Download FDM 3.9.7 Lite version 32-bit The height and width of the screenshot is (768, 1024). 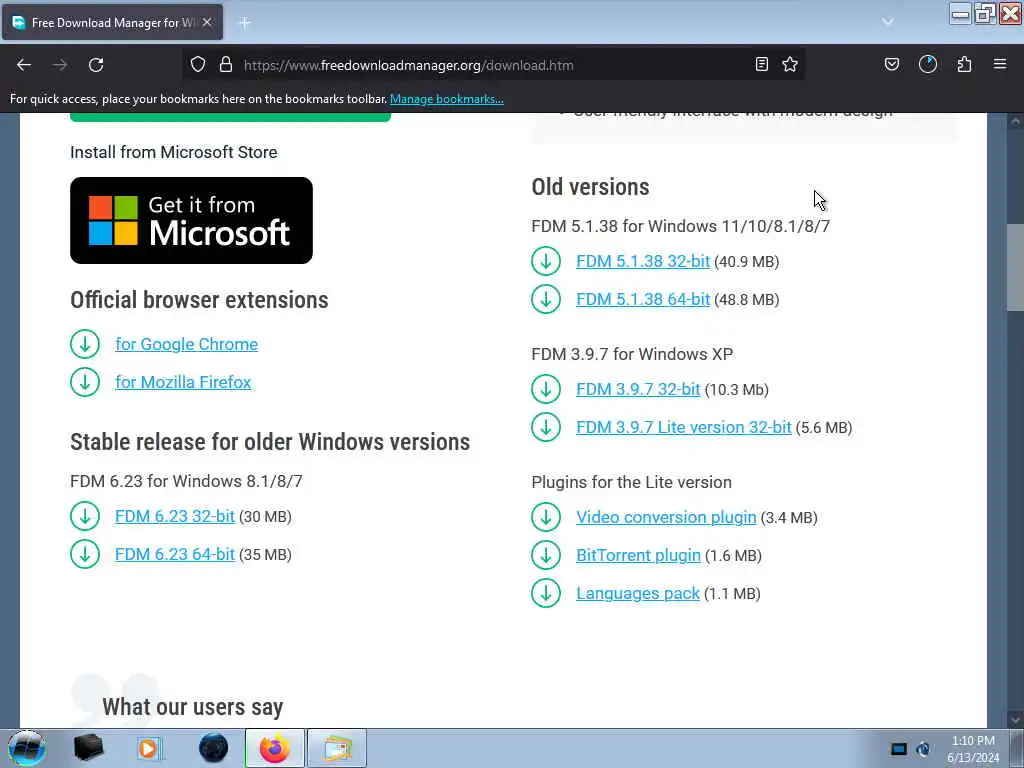pos(684,427)
